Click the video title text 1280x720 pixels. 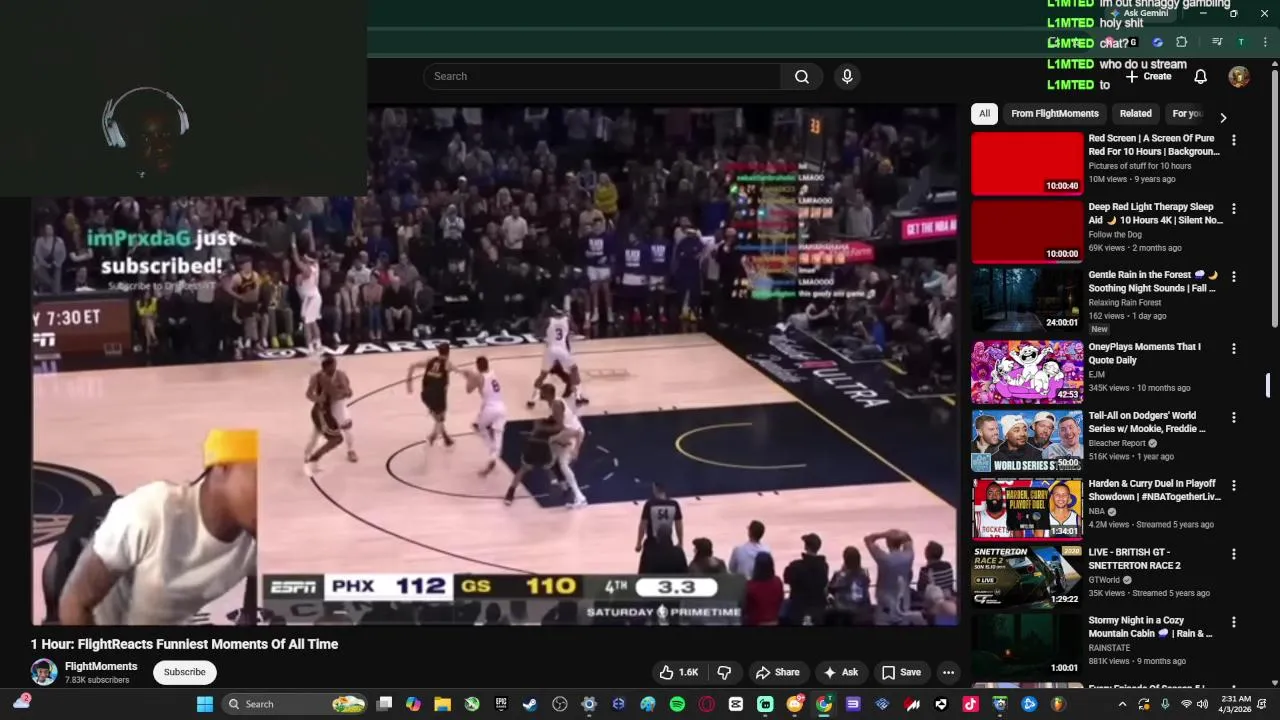184,644
